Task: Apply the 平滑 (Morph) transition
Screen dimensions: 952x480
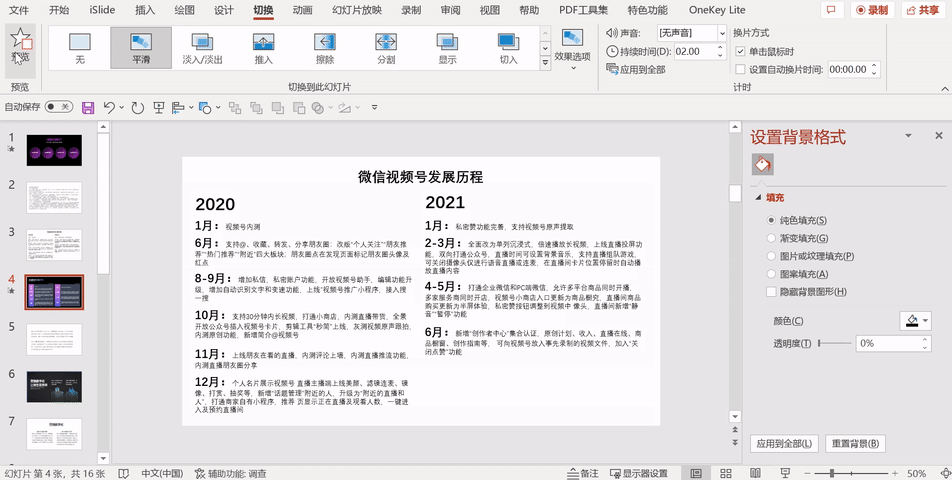Action: [x=141, y=48]
